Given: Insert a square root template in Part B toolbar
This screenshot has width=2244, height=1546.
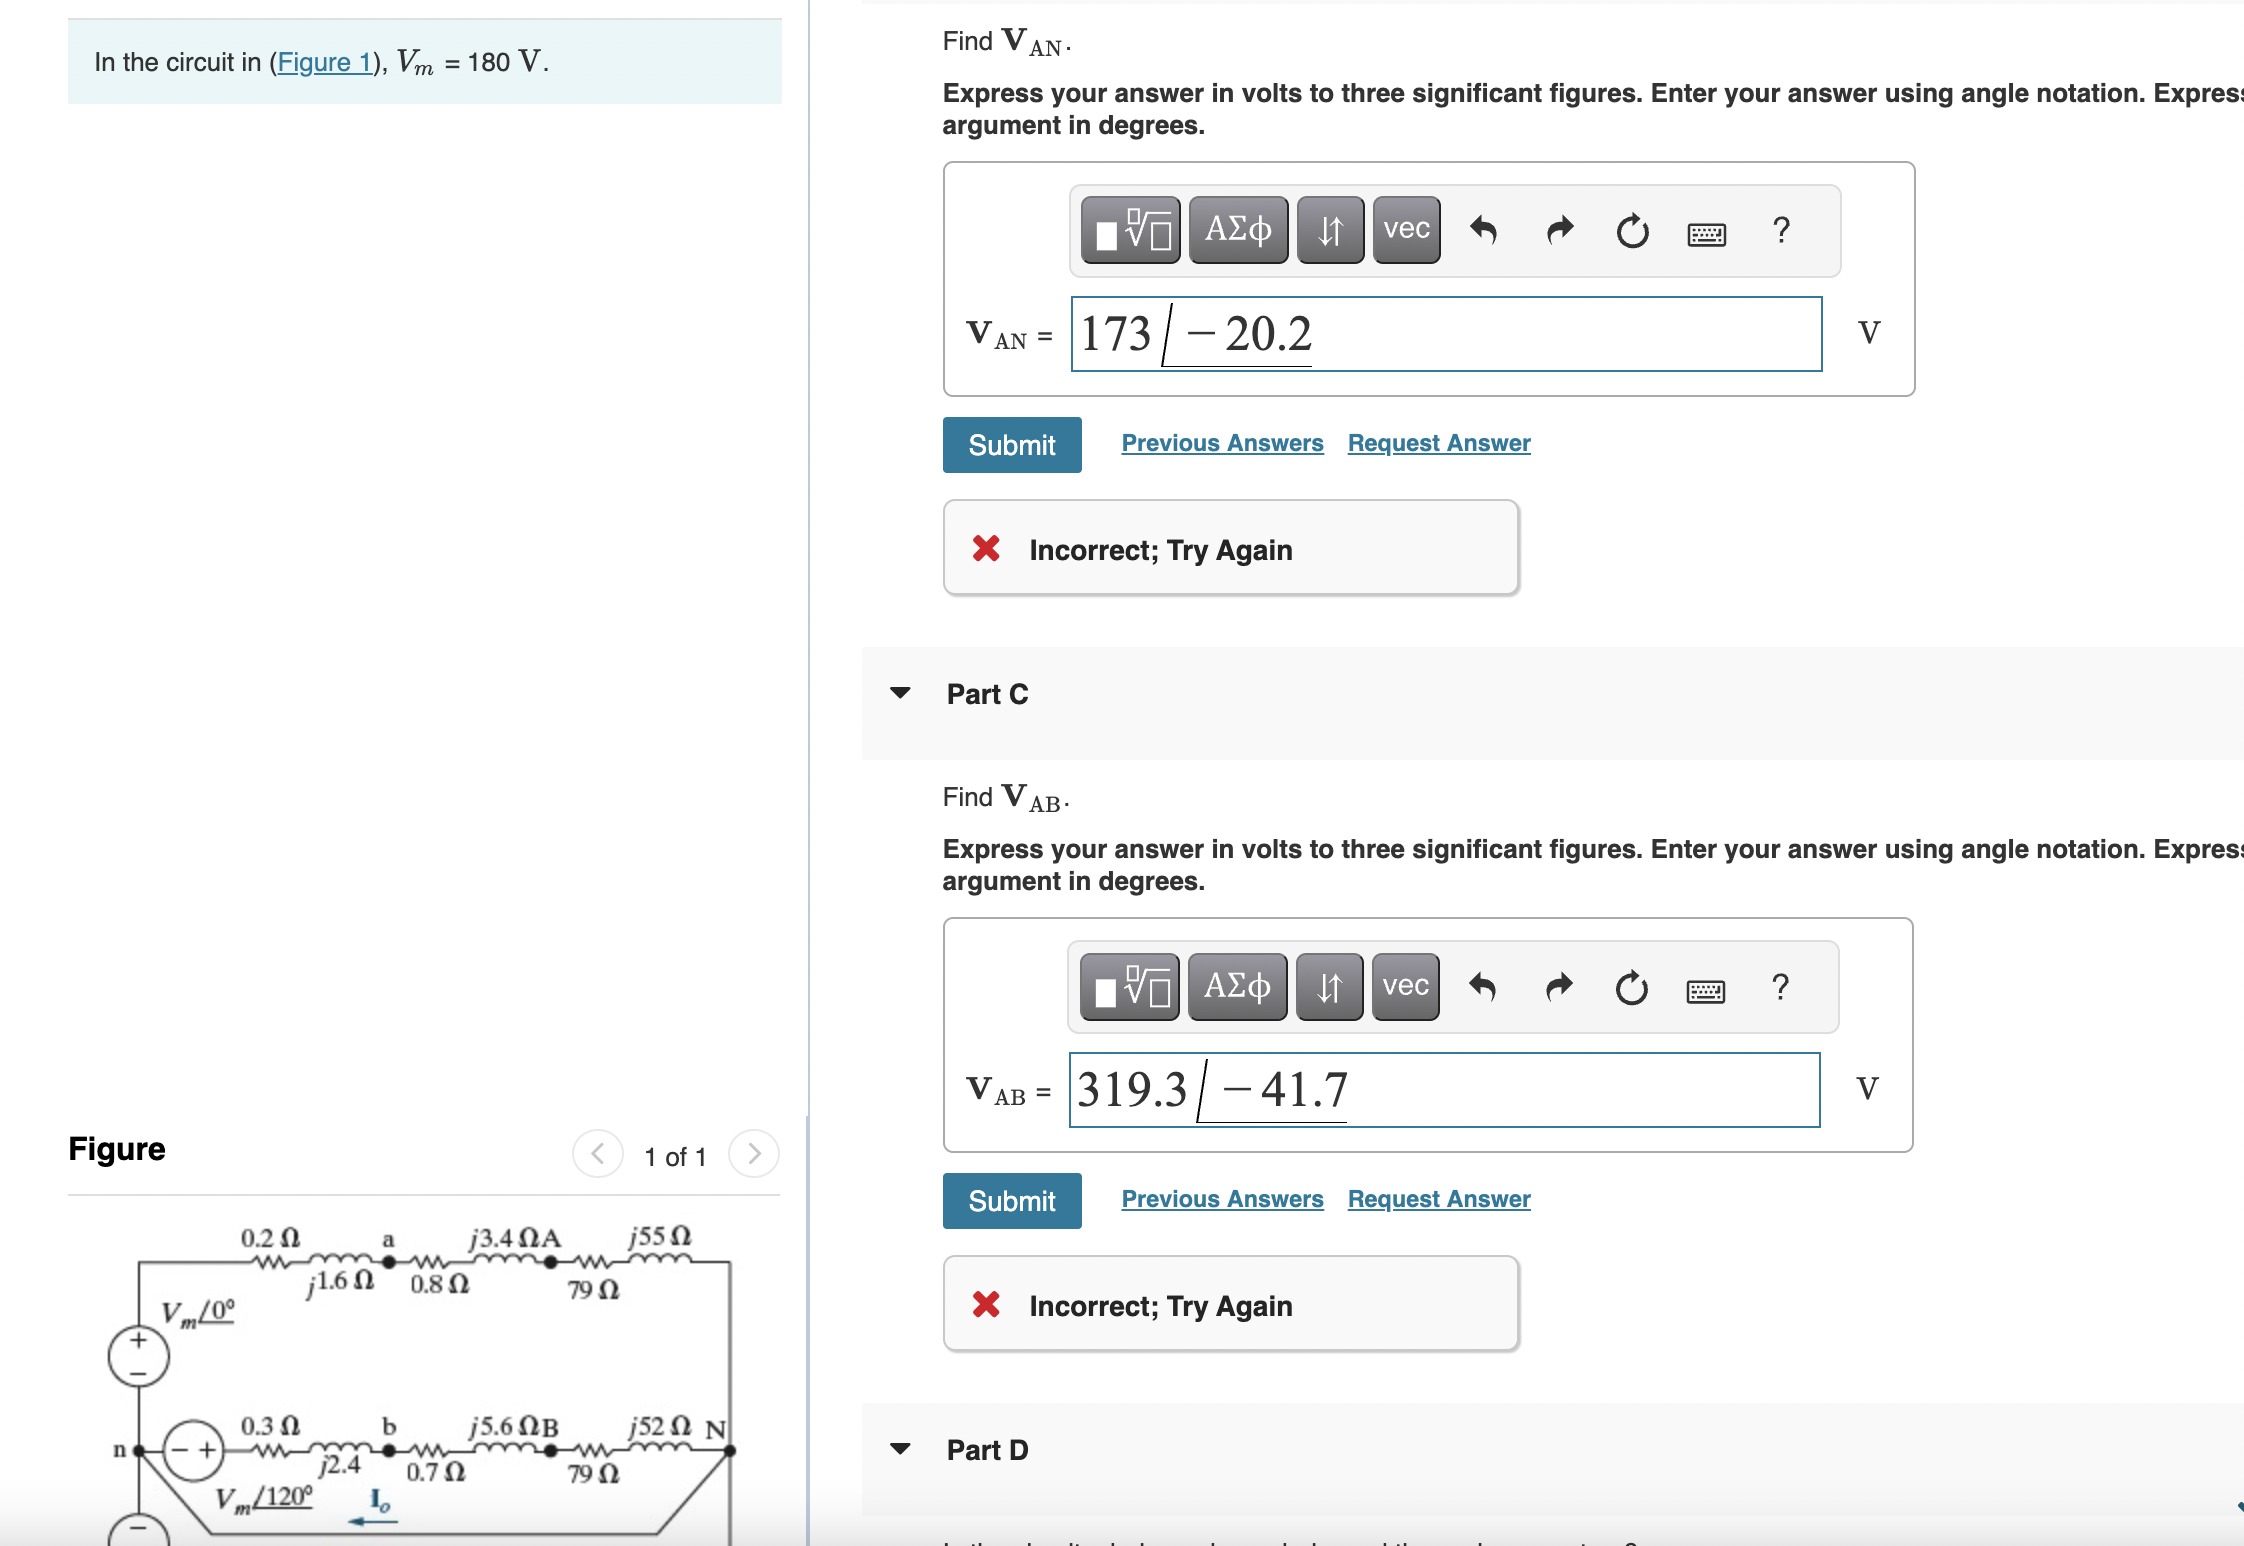Looking at the screenshot, I should (1130, 230).
